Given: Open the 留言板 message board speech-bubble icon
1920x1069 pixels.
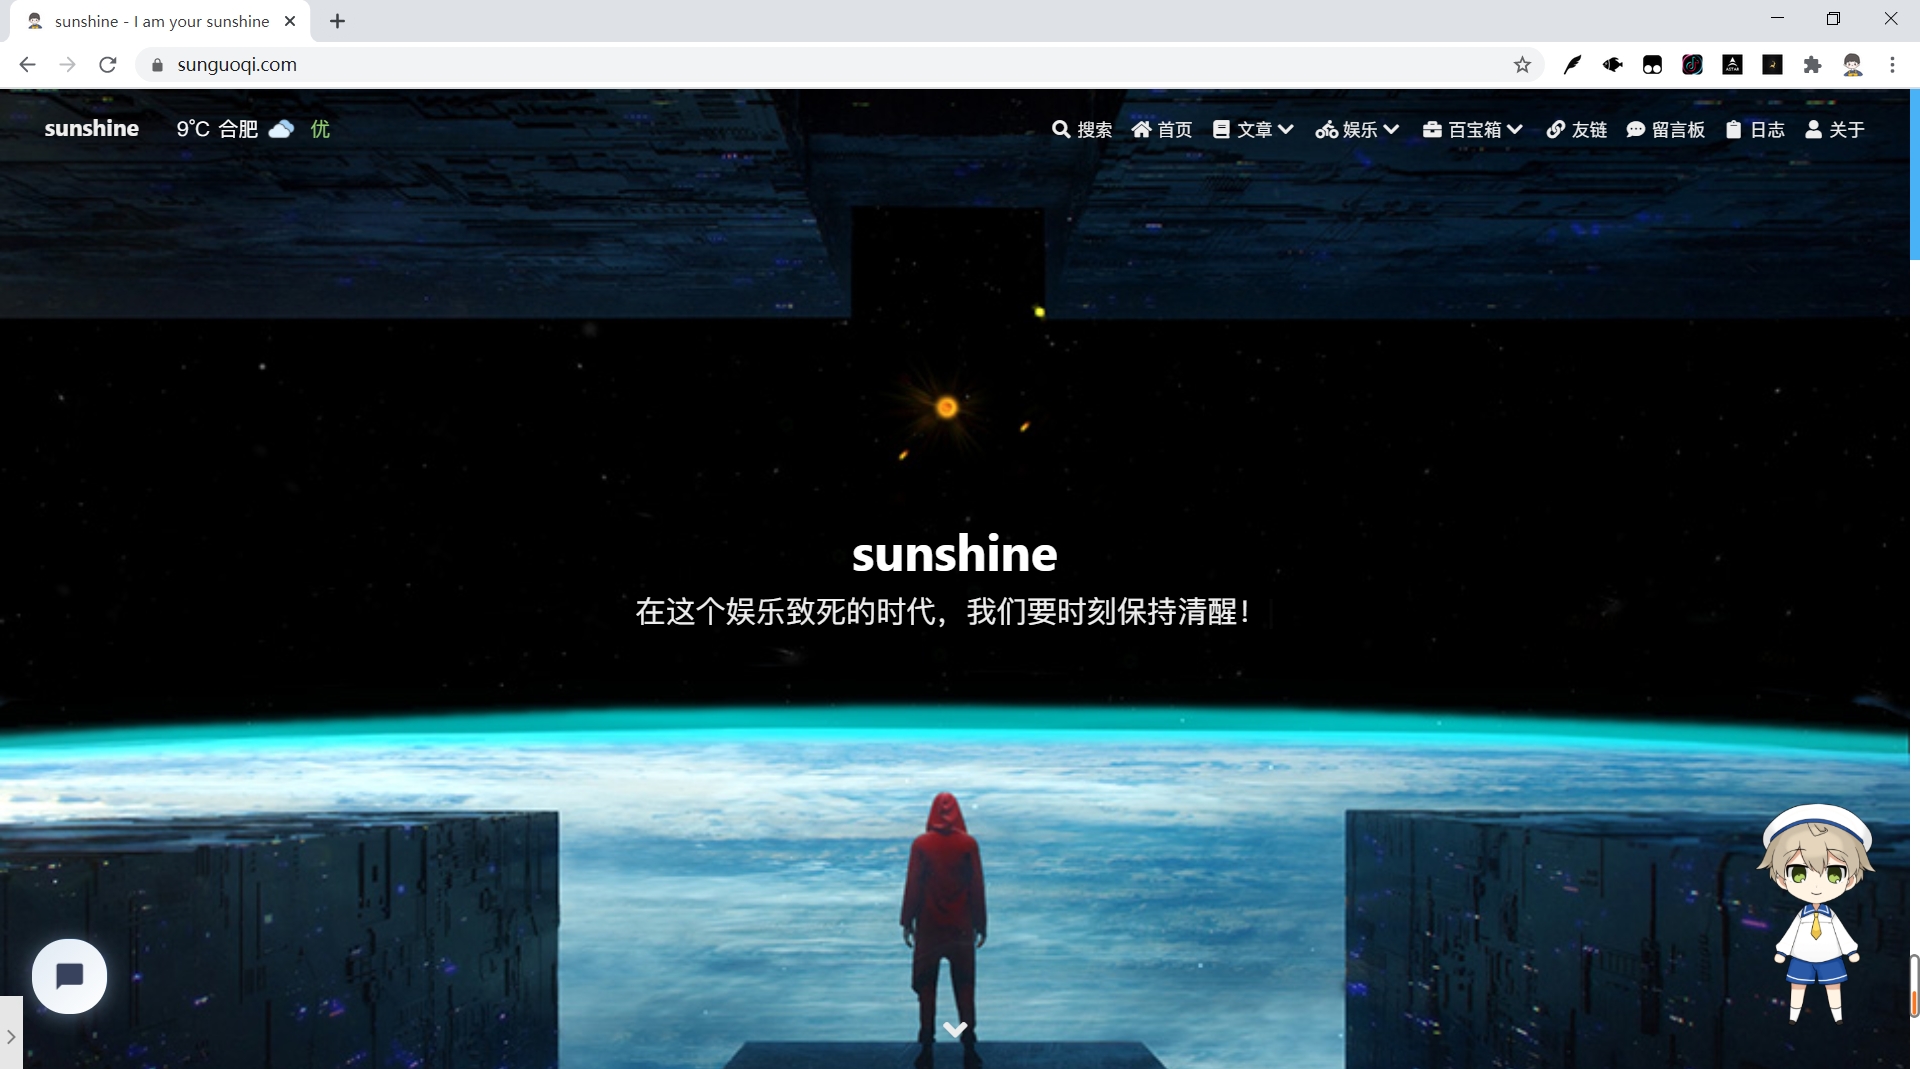Looking at the screenshot, I should [x=1634, y=129].
